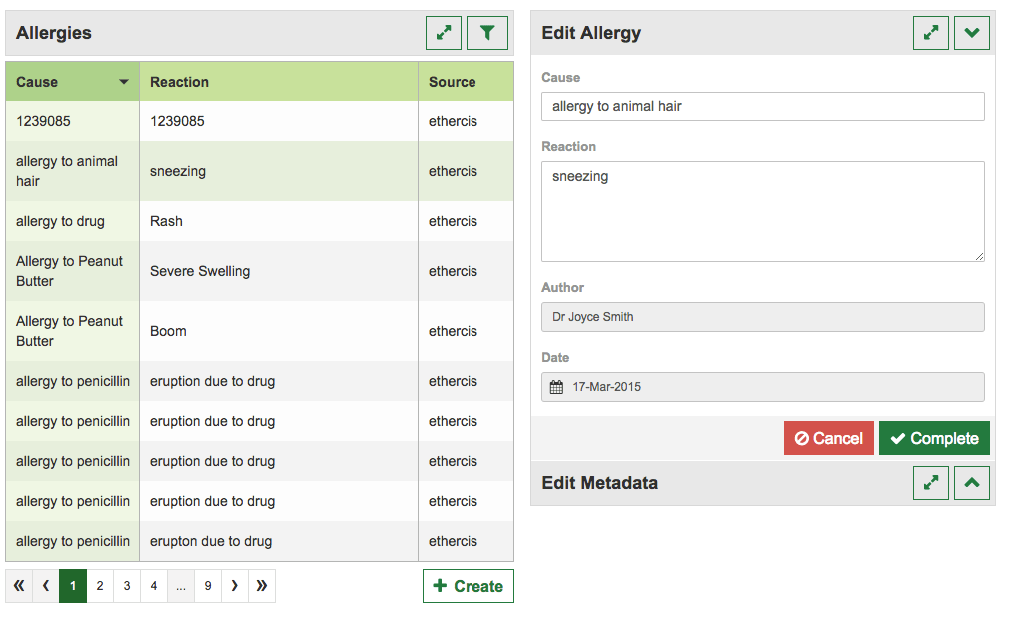
Task: Click Create to add new allergy
Action: (468, 586)
